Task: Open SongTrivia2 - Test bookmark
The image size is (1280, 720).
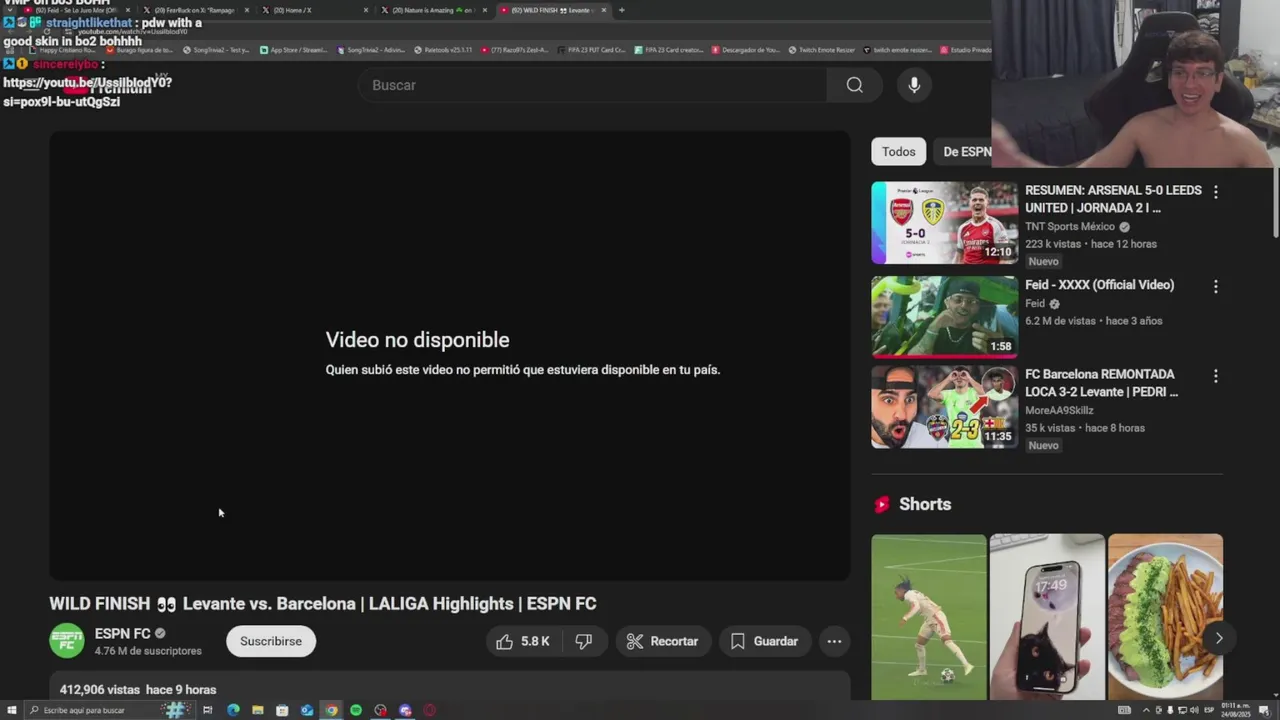Action: (x=216, y=50)
